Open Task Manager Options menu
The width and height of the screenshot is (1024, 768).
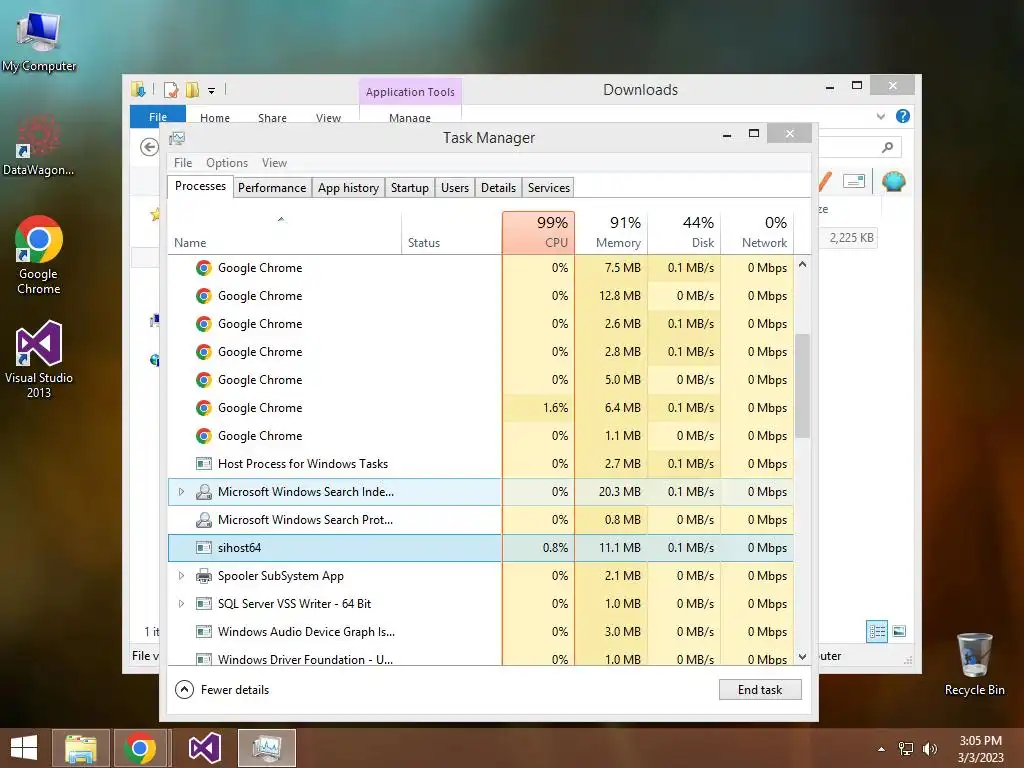tap(227, 163)
